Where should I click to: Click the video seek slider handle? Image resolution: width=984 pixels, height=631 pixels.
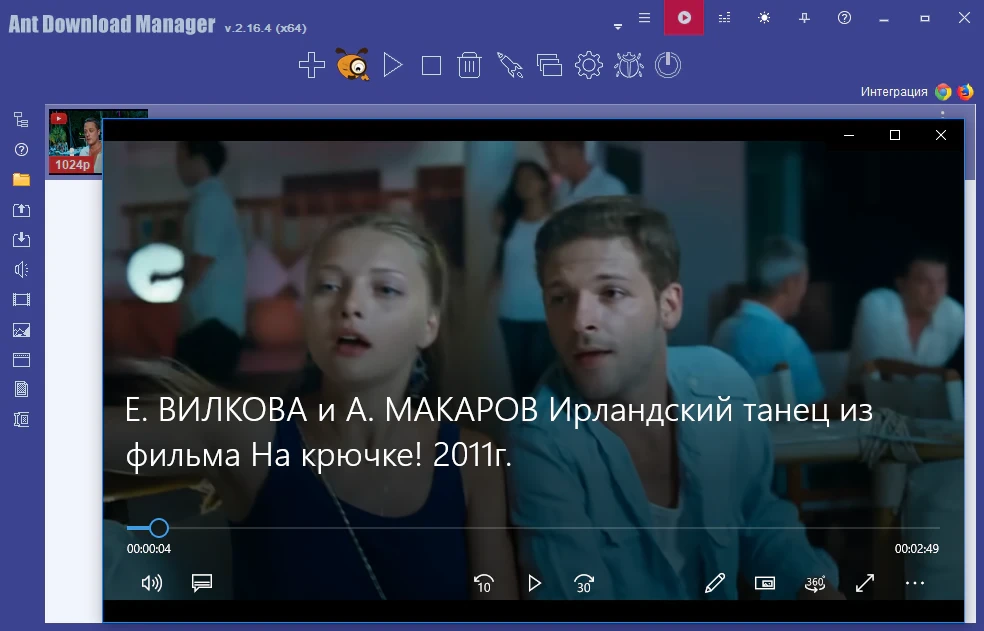pos(159,528)
